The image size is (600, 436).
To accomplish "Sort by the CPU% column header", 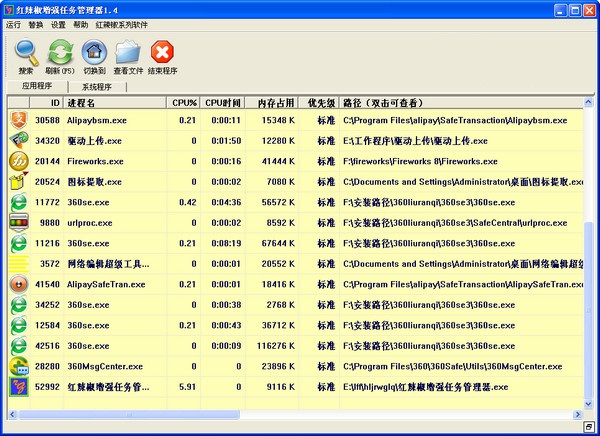I will tap(184, 103).
